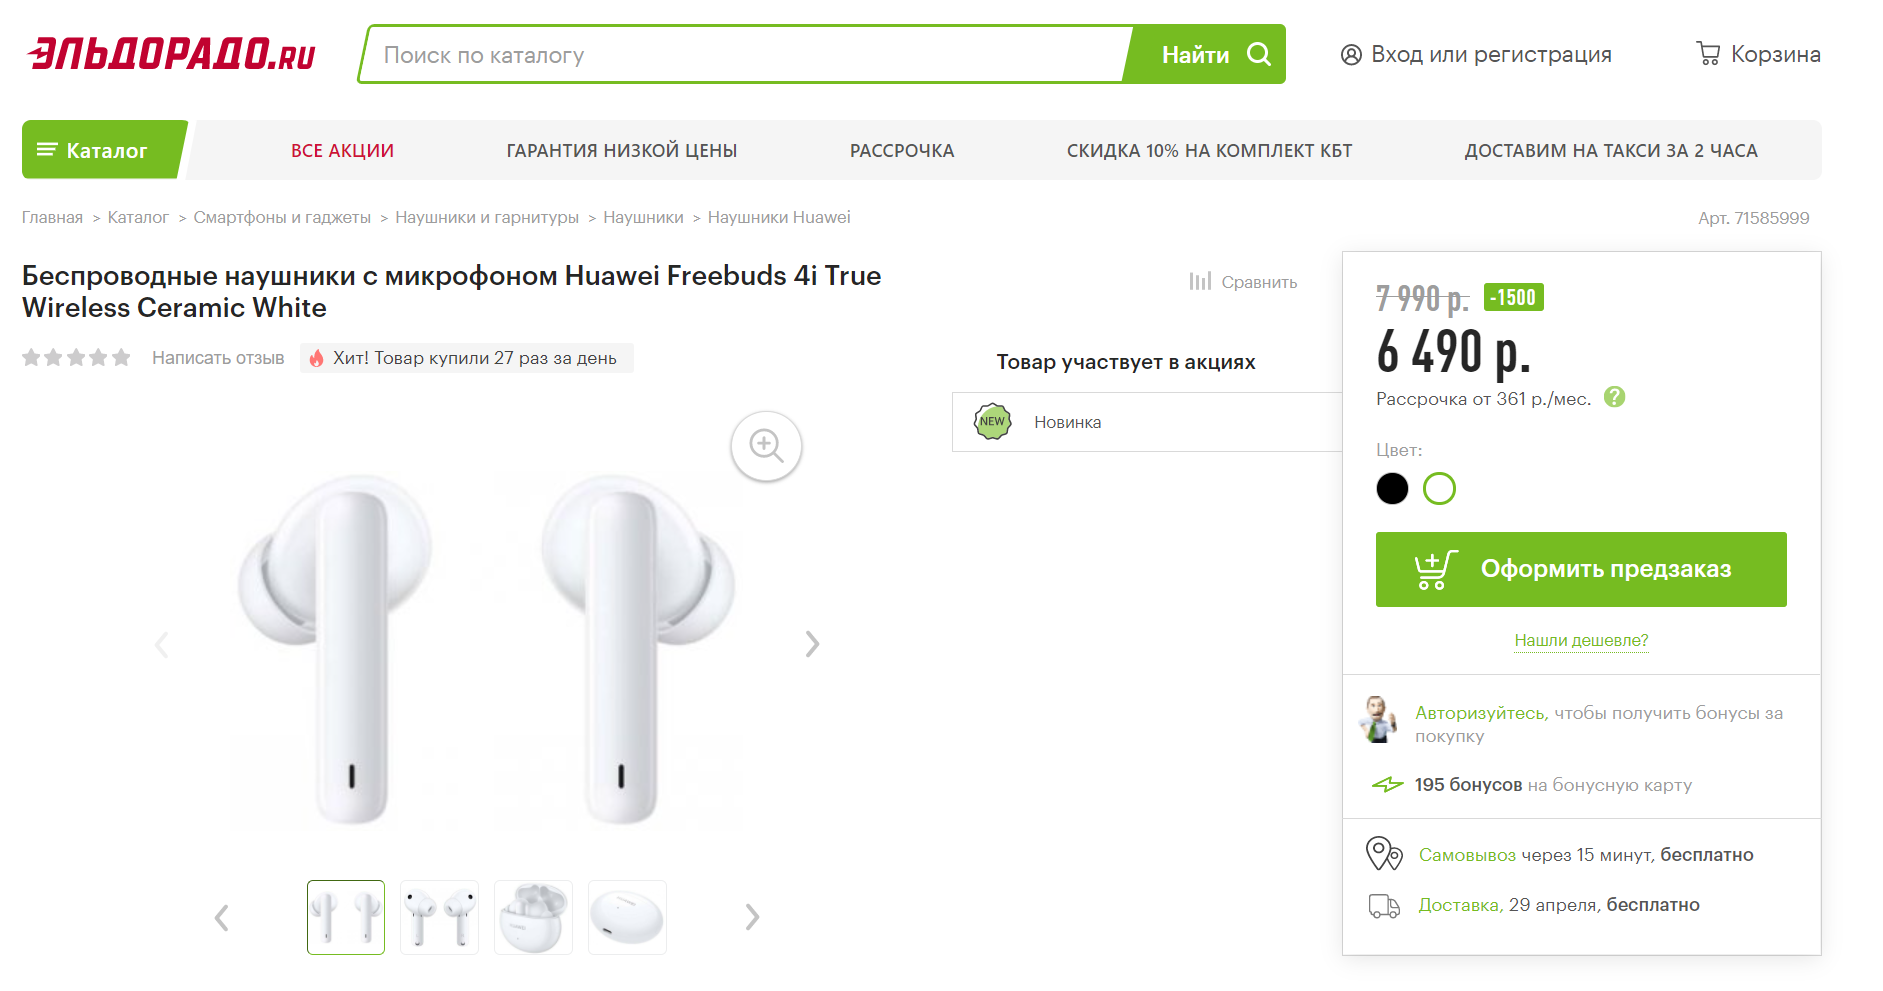The height and width of the screenshot is (991, 1883).
Task: Click the Оформить предзаказ button
Action: (x=1580, y=569)
